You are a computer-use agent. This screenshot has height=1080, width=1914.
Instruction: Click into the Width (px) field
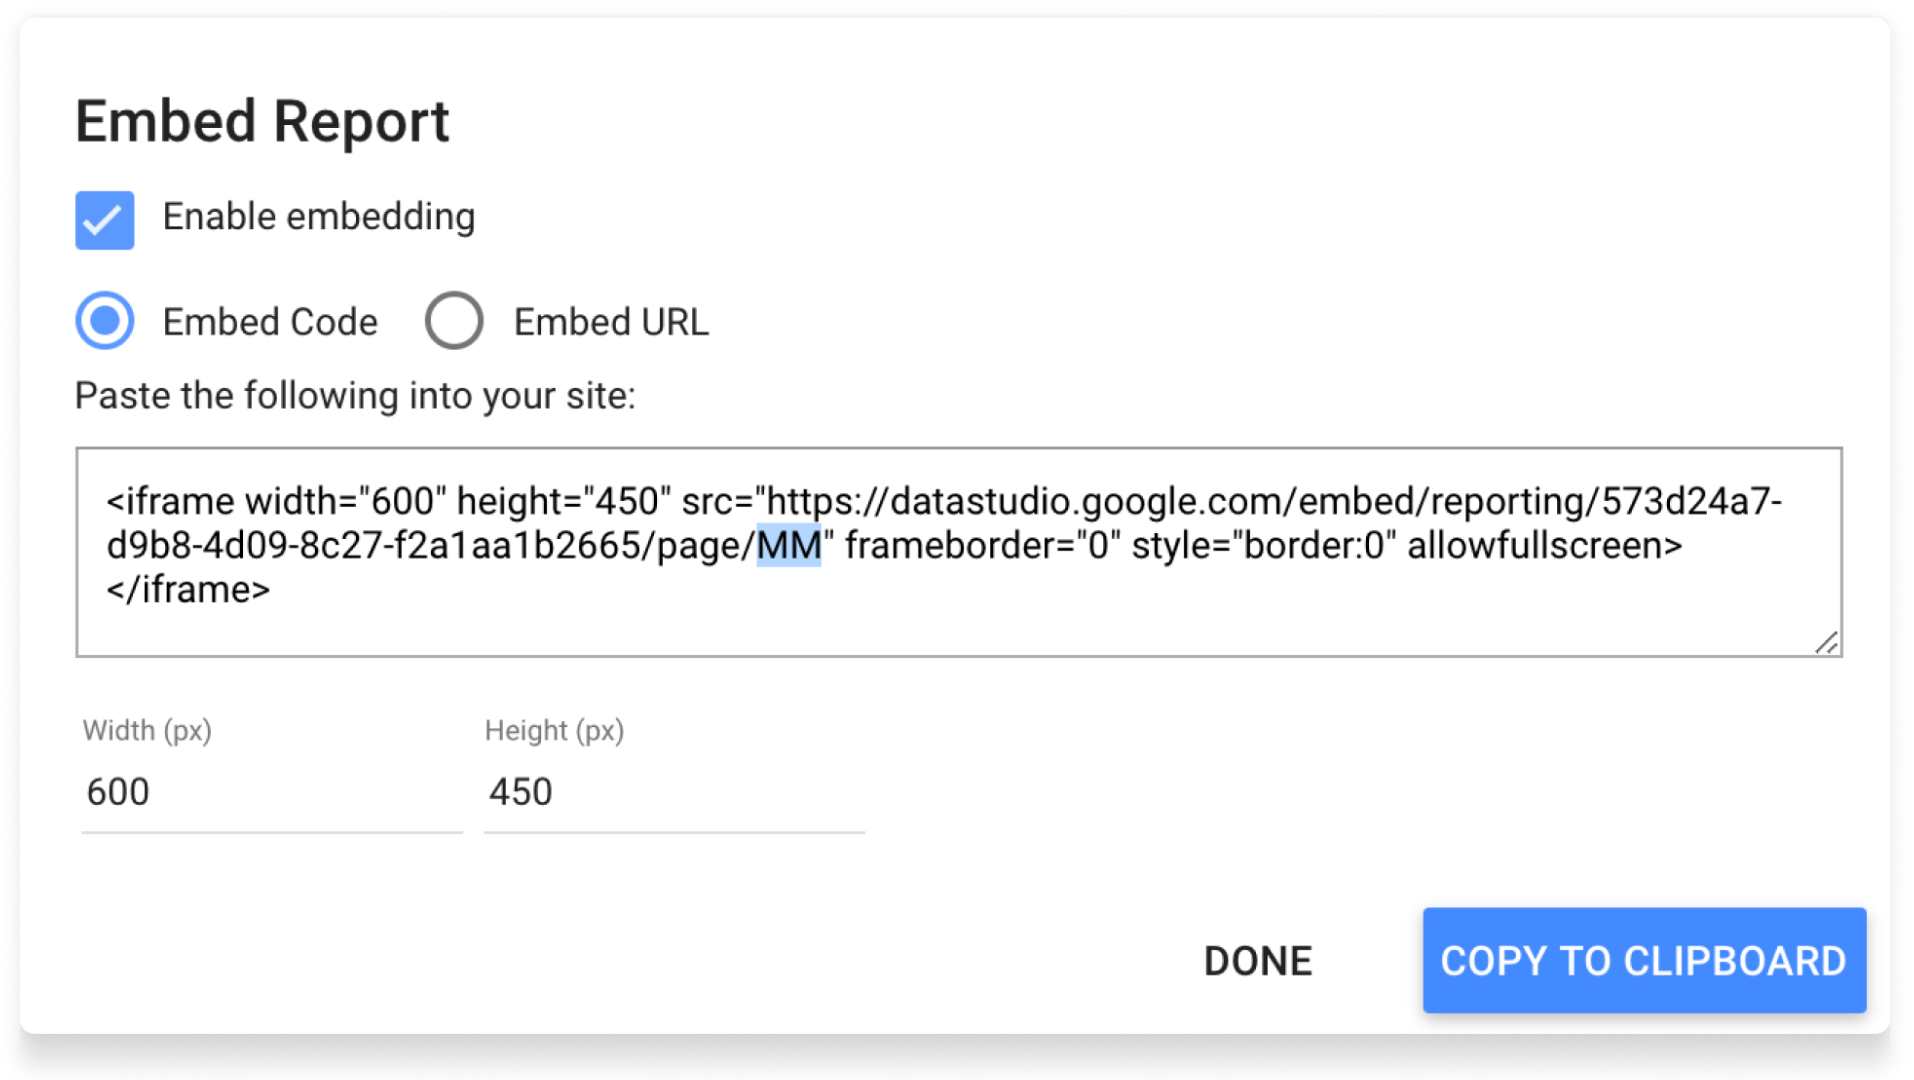point(271,792)
